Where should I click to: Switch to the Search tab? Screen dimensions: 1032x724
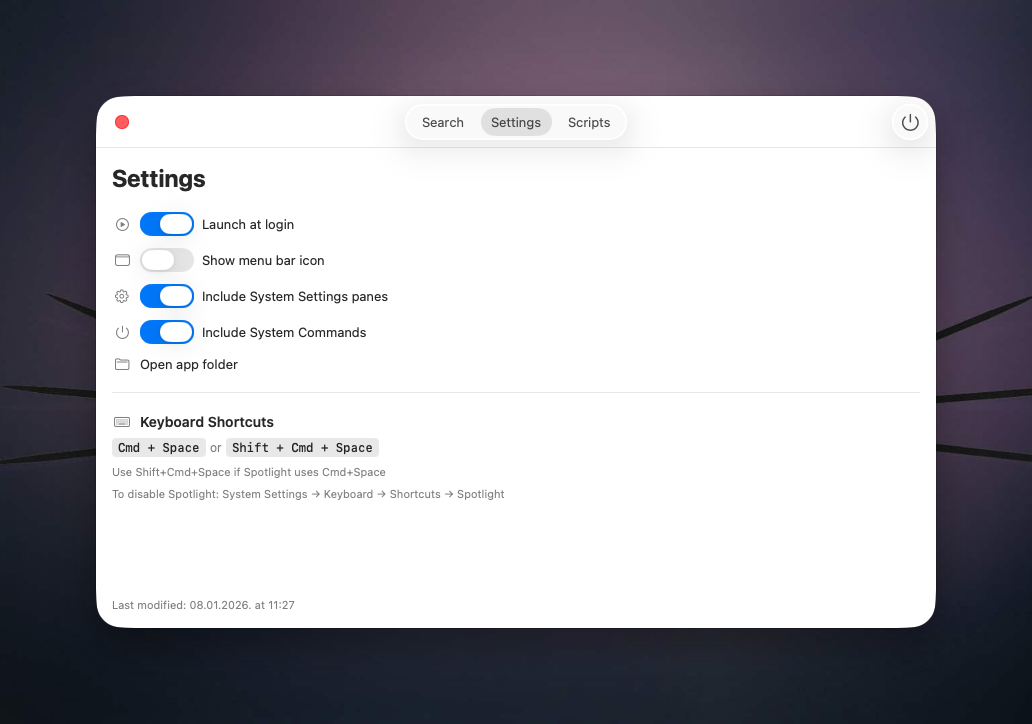click(442, 122)
